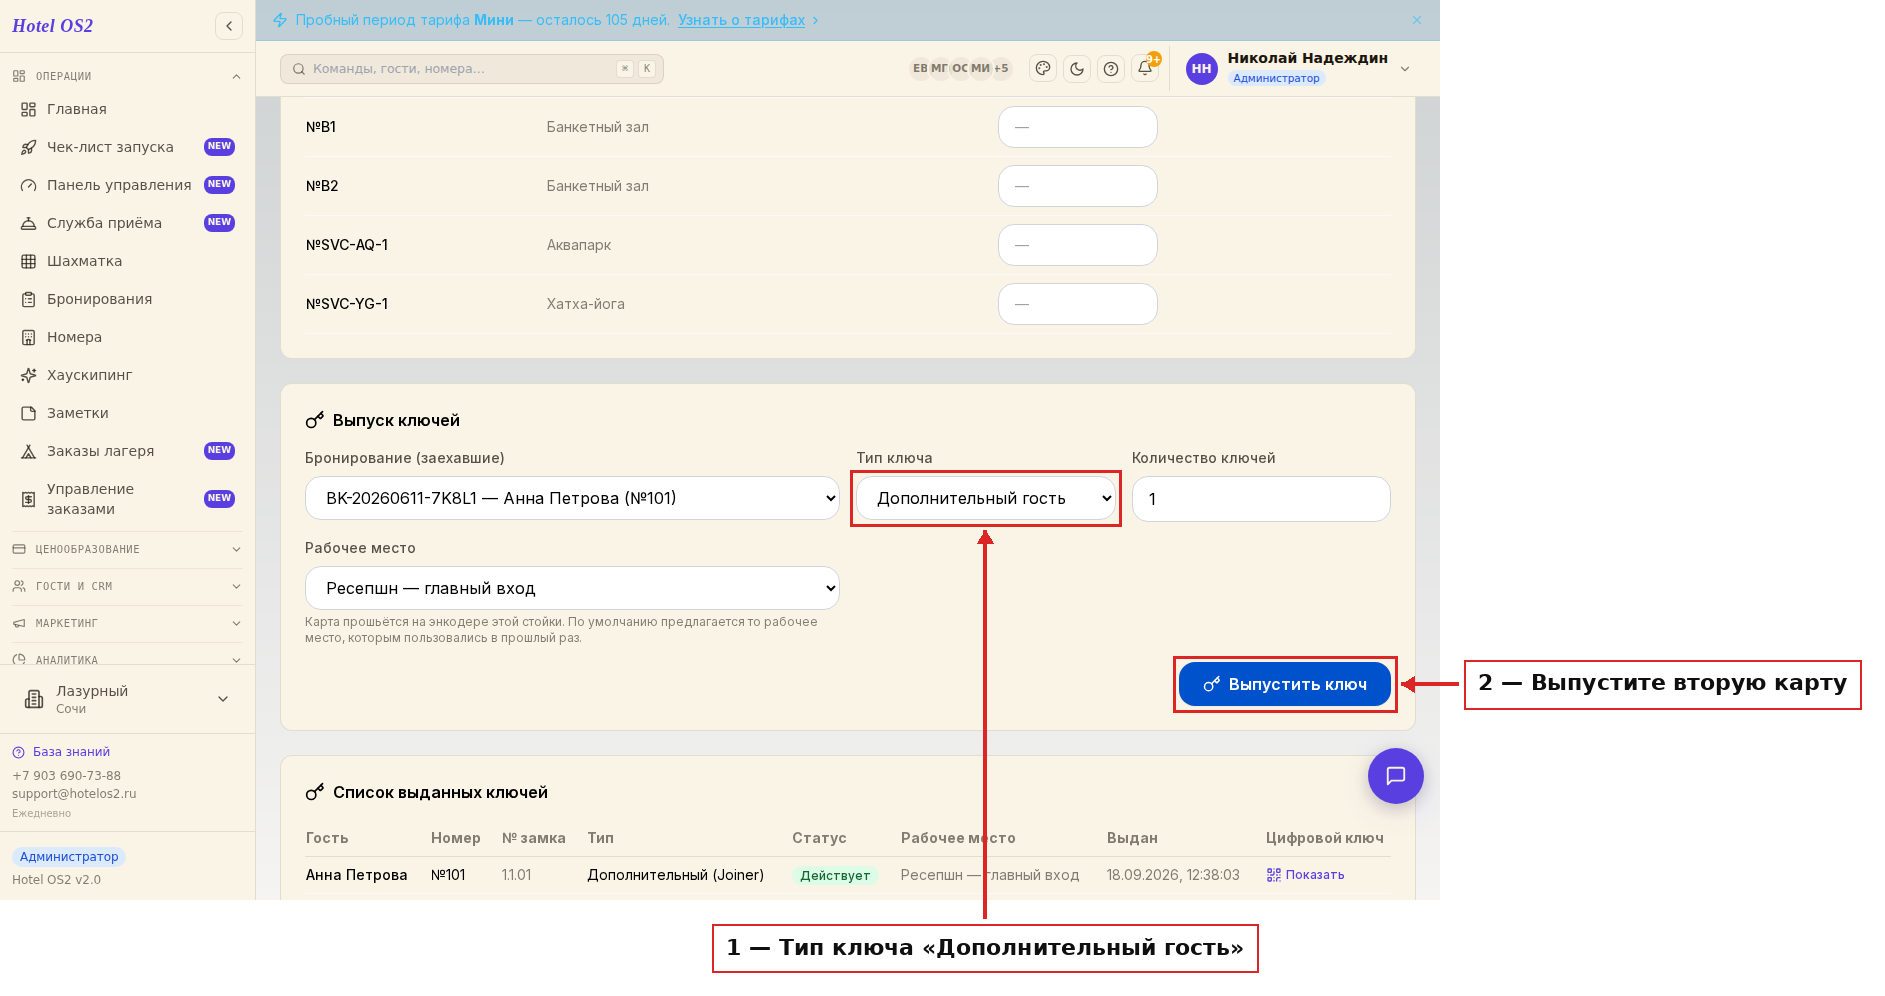Open Шахматка grid view
The width and height of the screenshot is (1885, 996).
point(127,261)
